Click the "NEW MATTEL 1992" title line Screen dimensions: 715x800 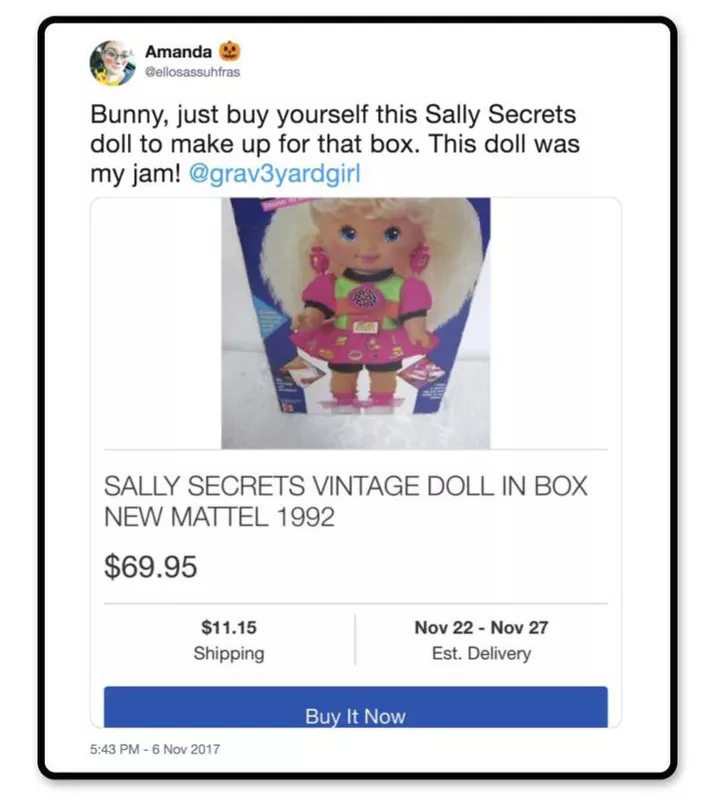tap(219, 519)
